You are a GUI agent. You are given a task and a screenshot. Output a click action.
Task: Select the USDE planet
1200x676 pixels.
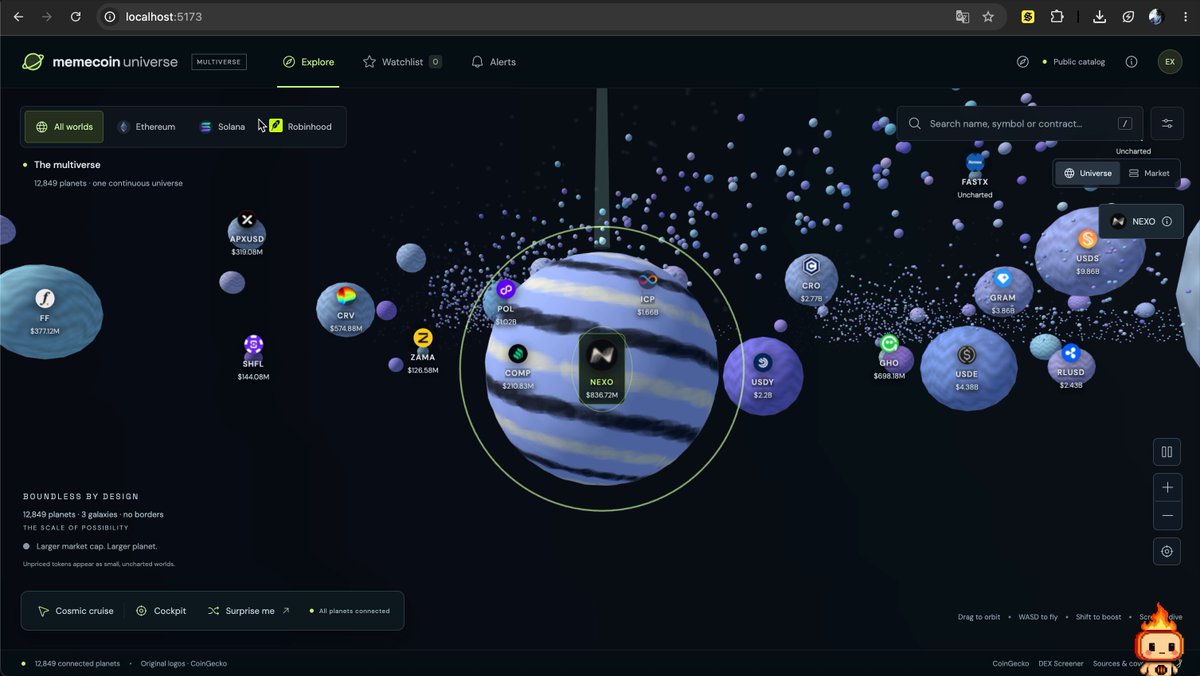pos(967,367)
